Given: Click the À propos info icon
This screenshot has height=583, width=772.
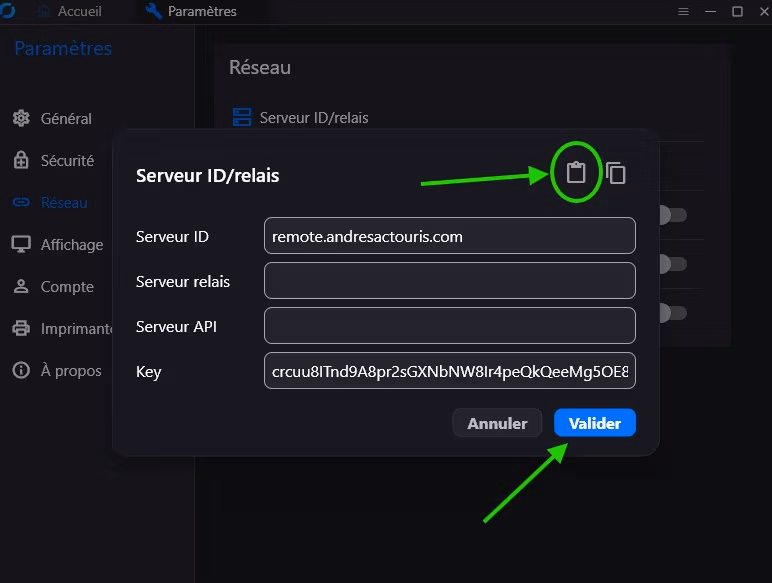Looking at the screenshot, I should tap(21, 370).
